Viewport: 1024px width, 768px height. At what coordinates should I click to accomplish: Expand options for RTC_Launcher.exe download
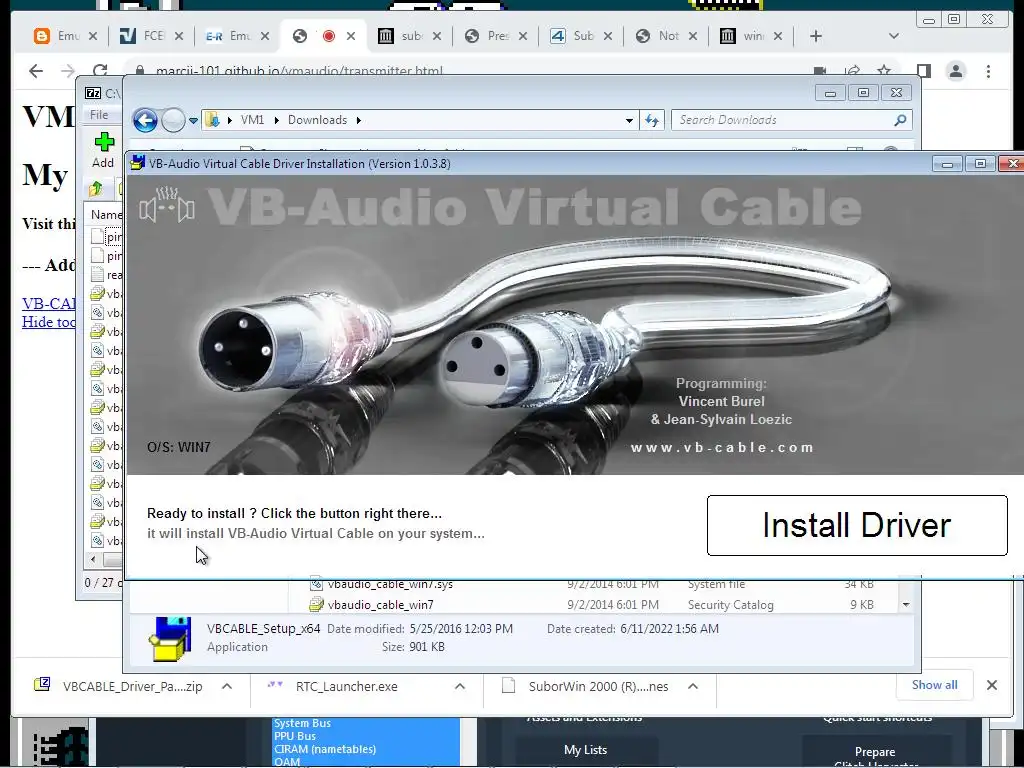point(460,686)
